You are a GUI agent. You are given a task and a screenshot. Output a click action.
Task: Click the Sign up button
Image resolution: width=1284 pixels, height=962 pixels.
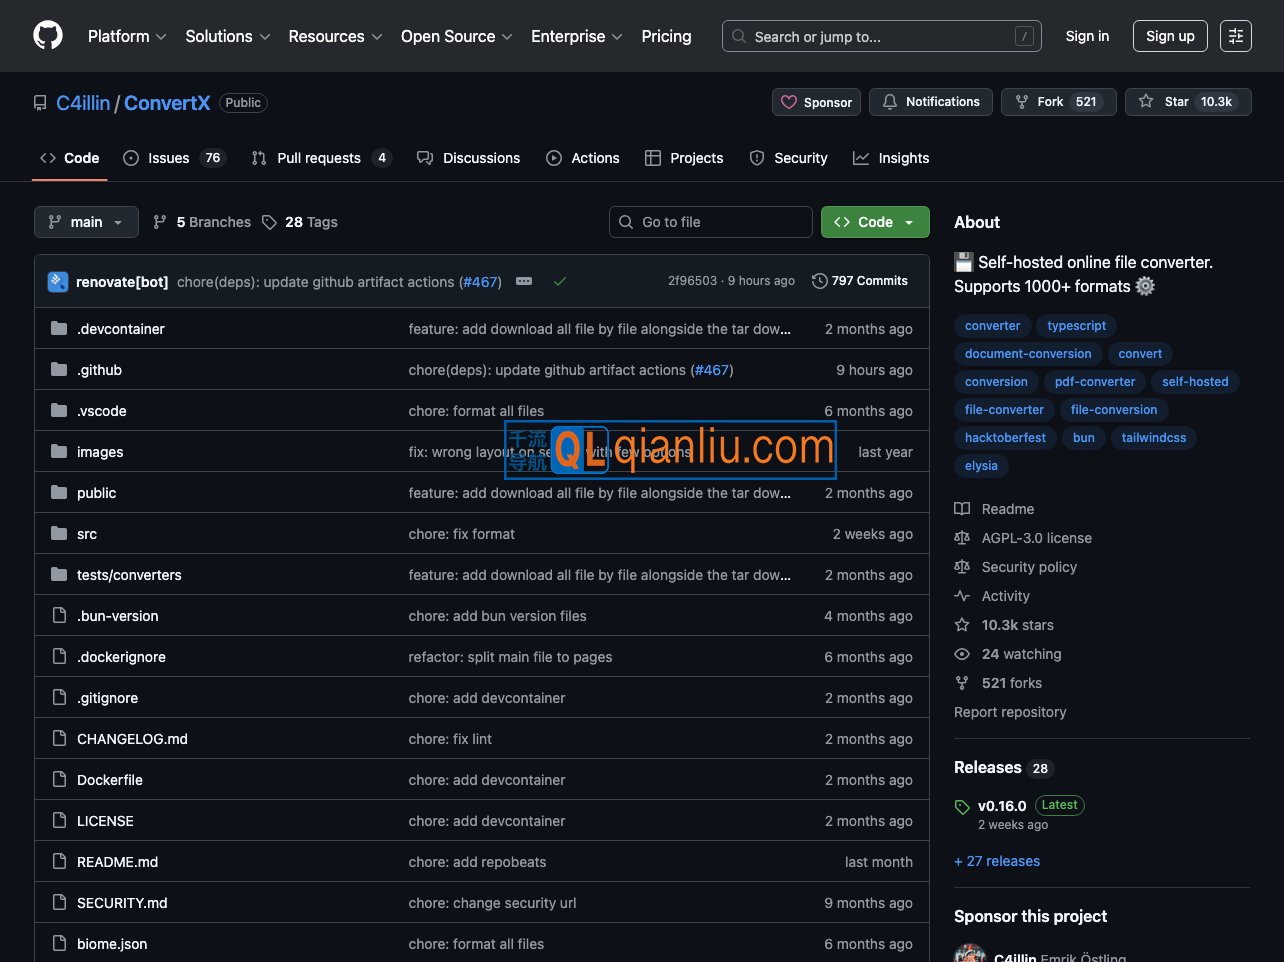coord(1170,36)
